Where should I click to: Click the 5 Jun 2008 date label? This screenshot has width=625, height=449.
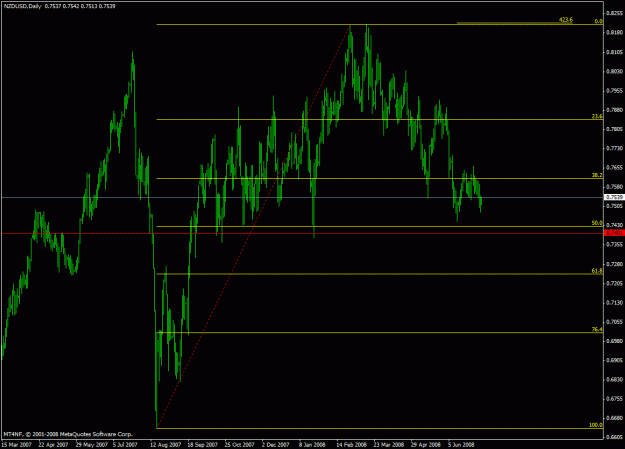(461, 445)
